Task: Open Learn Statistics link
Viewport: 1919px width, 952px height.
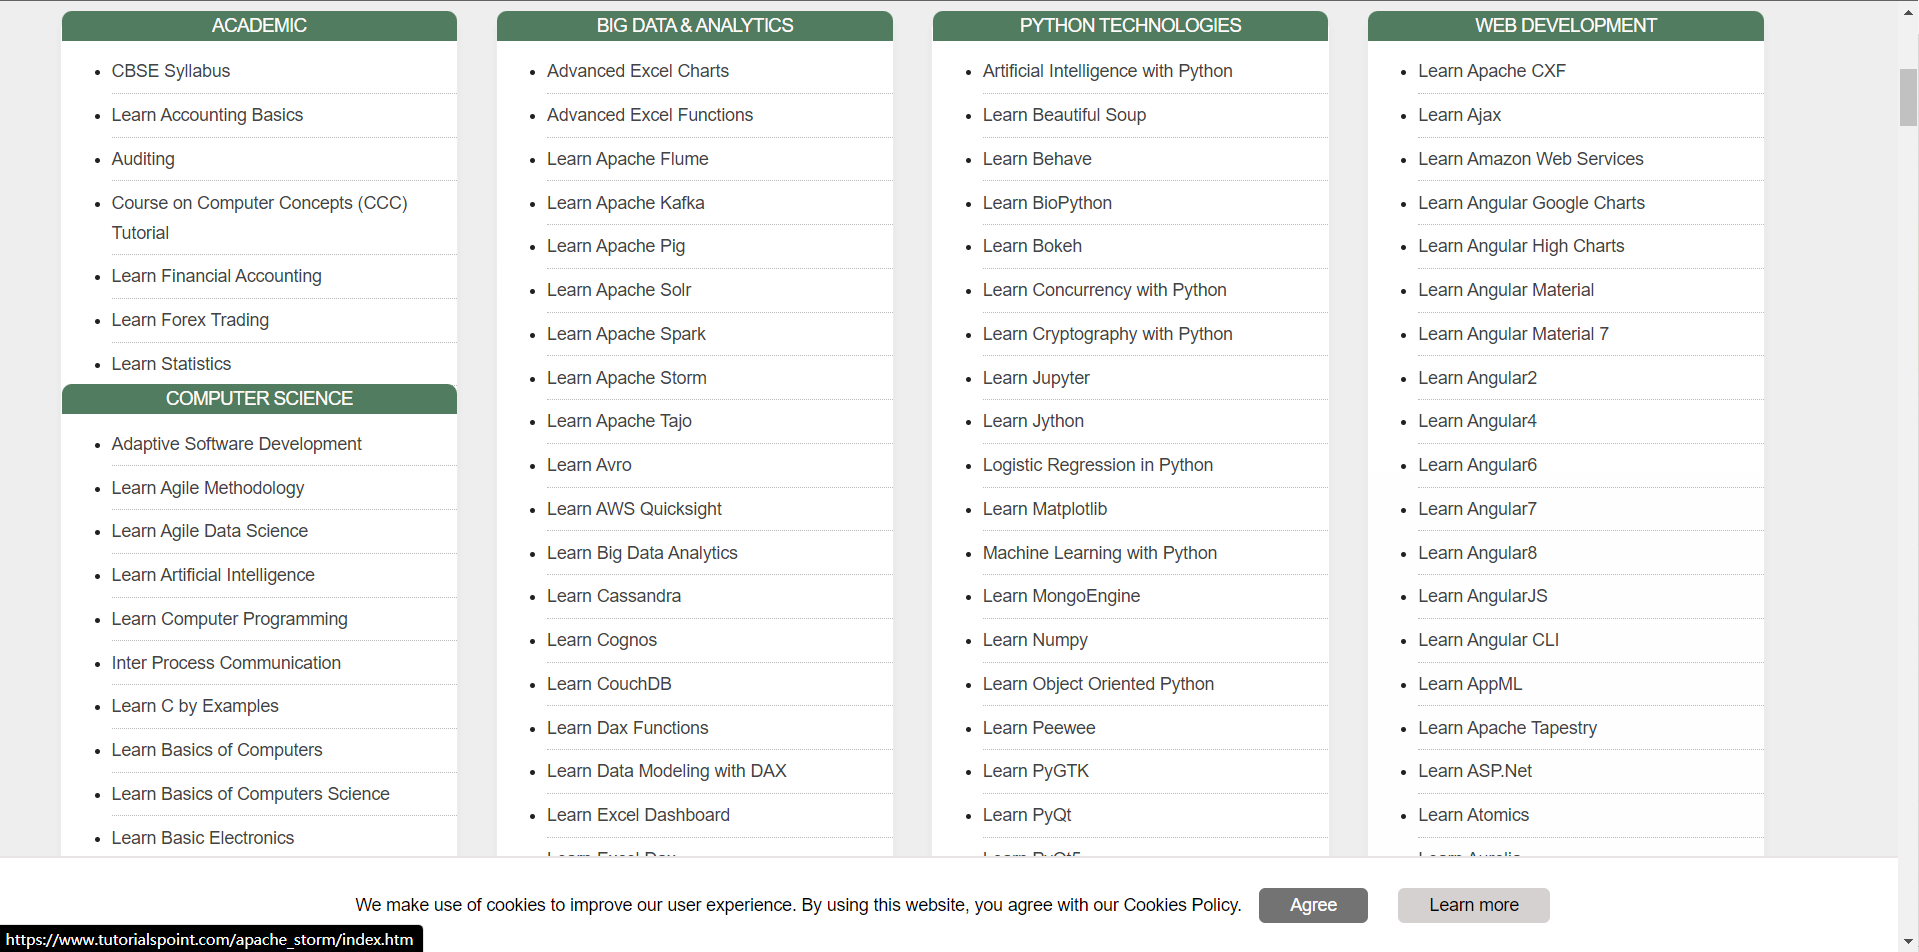Action: [x=171, y=364]
